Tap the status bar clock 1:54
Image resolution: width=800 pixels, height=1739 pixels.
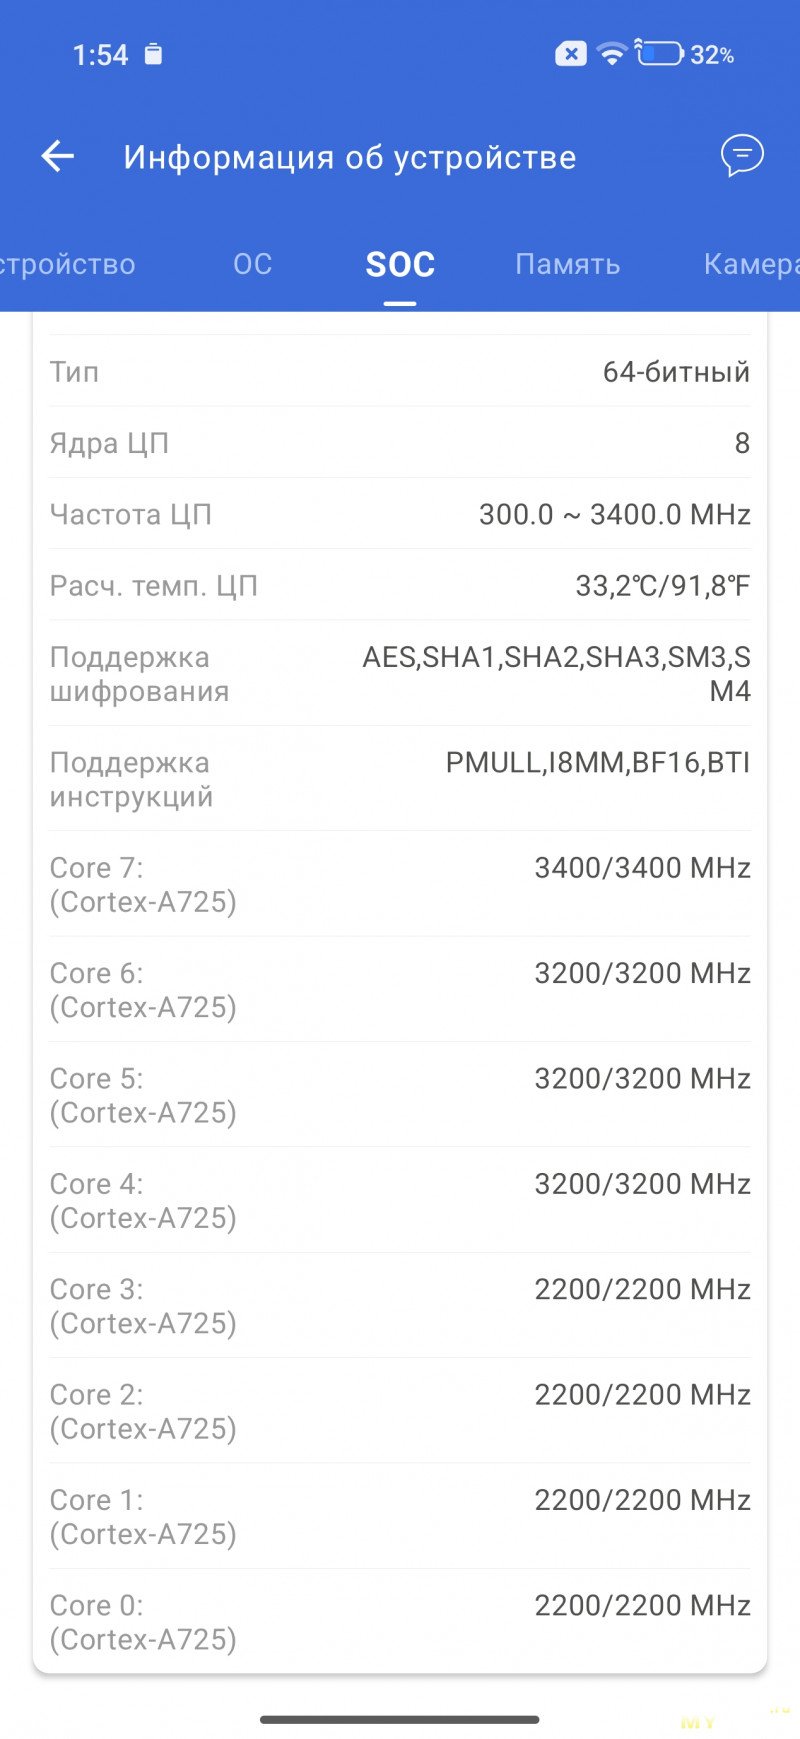[100, 54]
